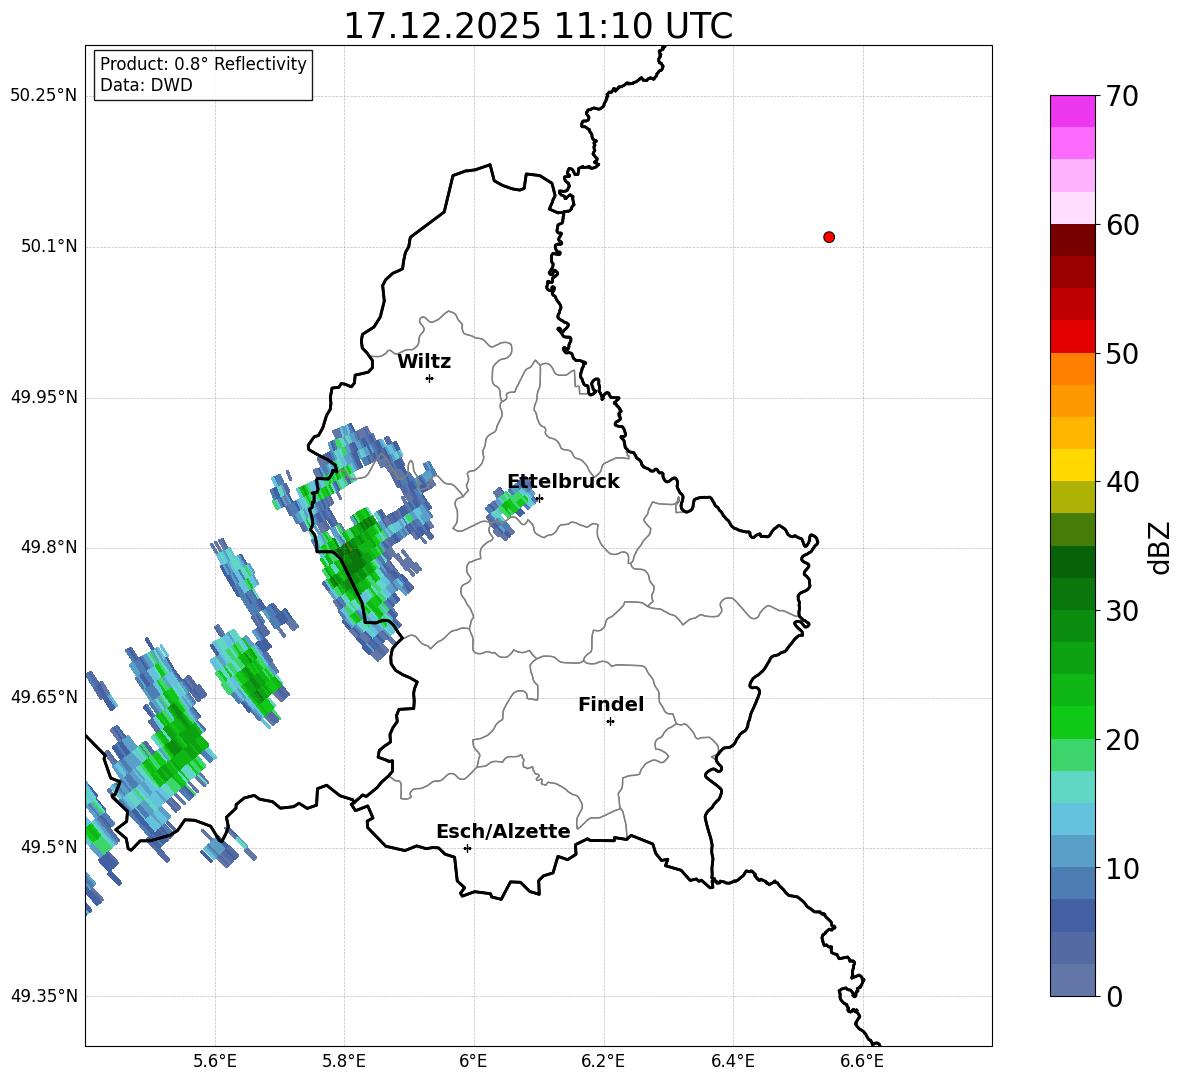Click the 60 tick on colorbar

tap(1123, 225)
